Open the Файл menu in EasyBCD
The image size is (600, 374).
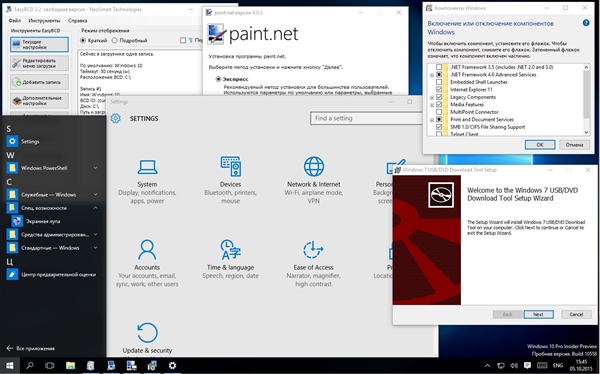[x=15, y=20]
